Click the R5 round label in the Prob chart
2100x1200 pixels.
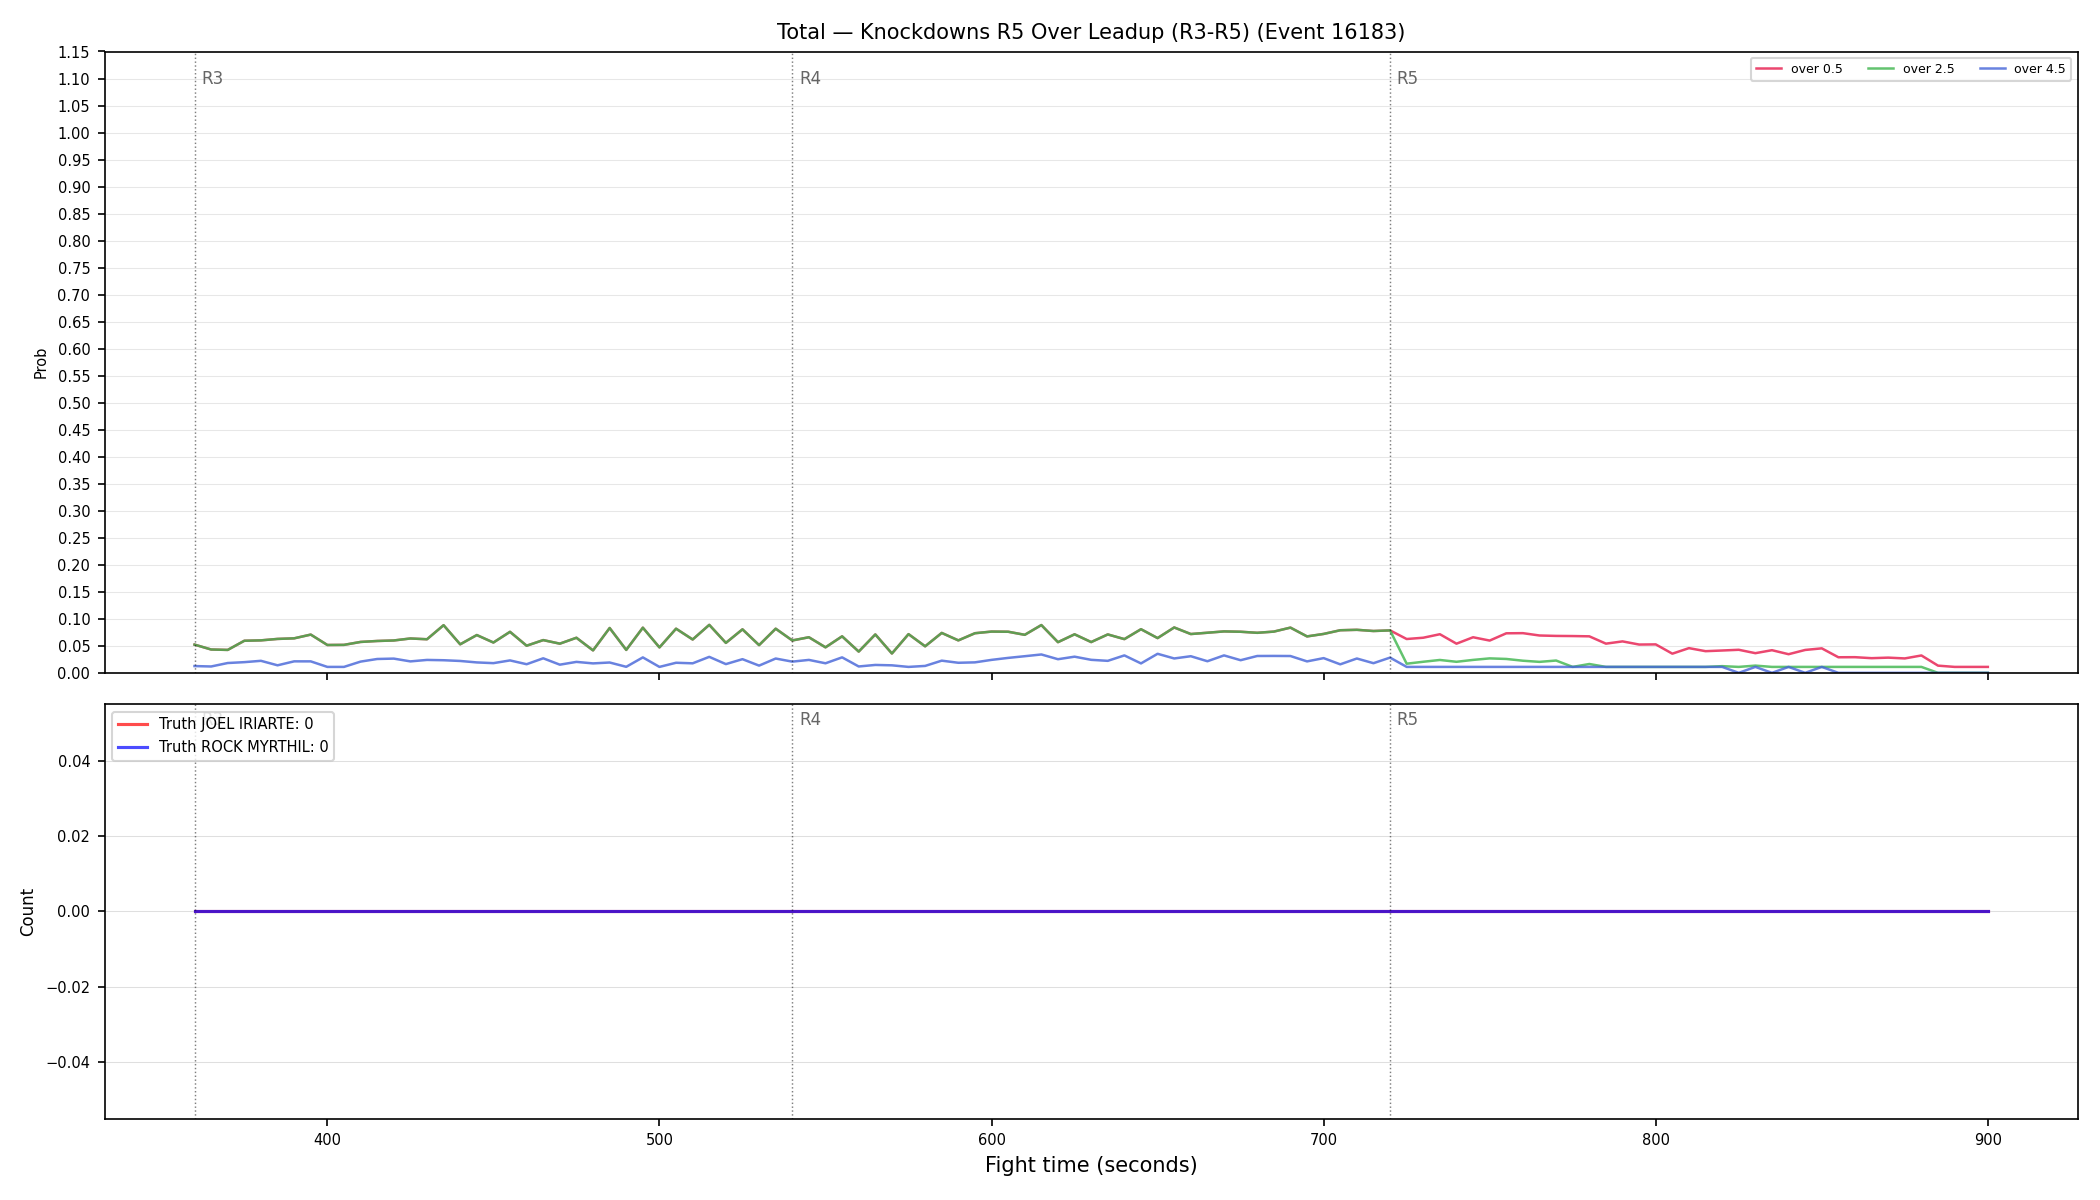tap(1407, 79)
